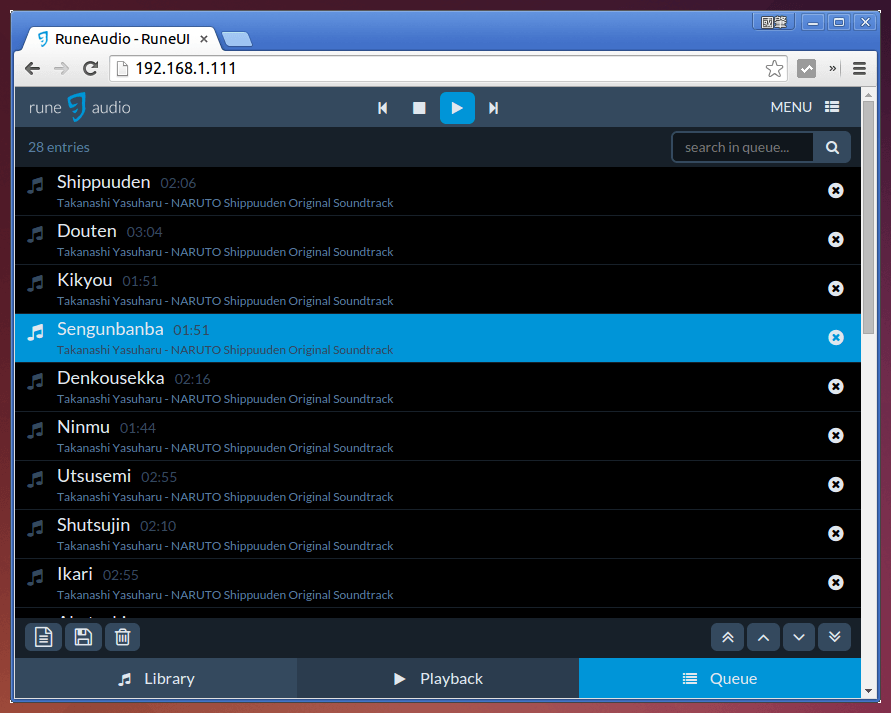Click the search in queue field
This screenshot has width=891, height=713.
coord(742,147)
